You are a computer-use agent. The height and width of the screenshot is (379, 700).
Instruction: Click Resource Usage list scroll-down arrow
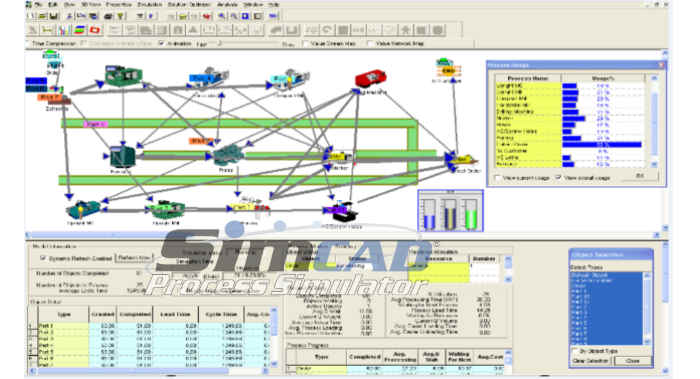[x=655, y=164]
